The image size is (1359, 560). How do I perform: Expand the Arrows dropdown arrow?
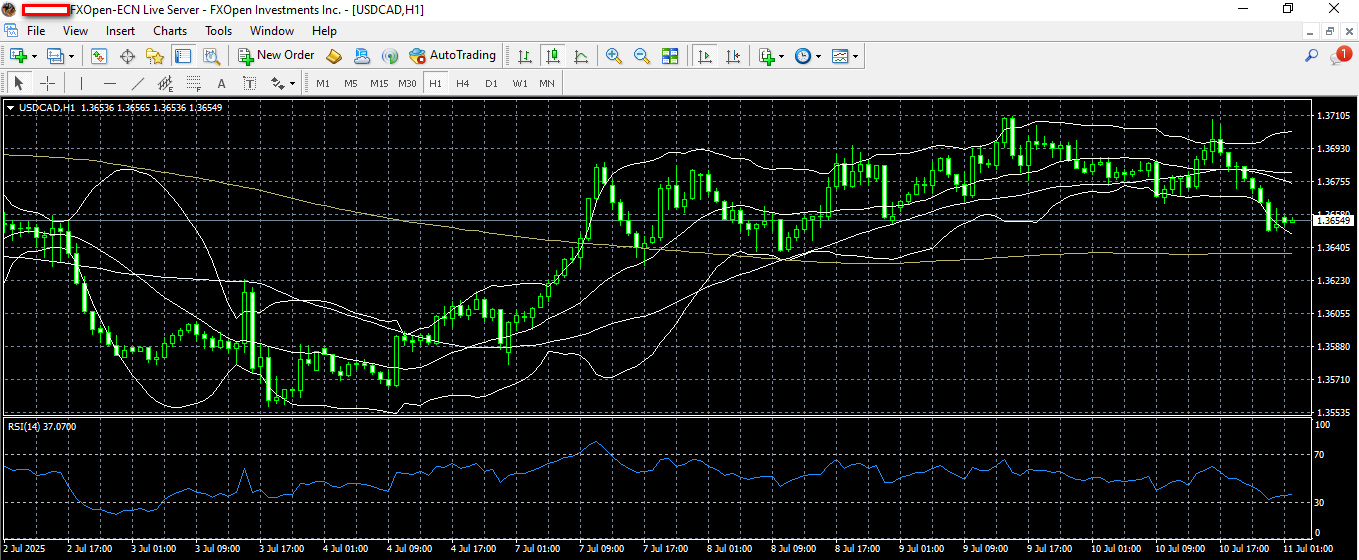coord(292,83)
